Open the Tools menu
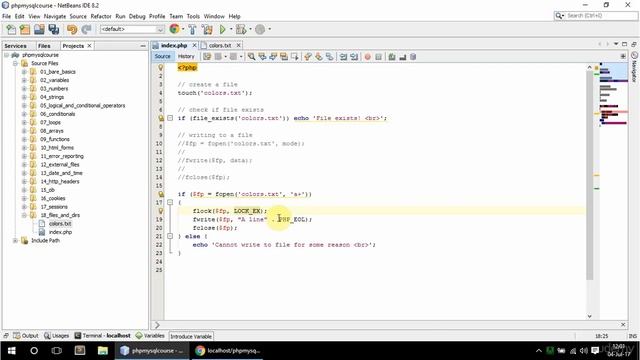Image resolution: width=640 pixels, height=360 pixels. coord(193,16)
